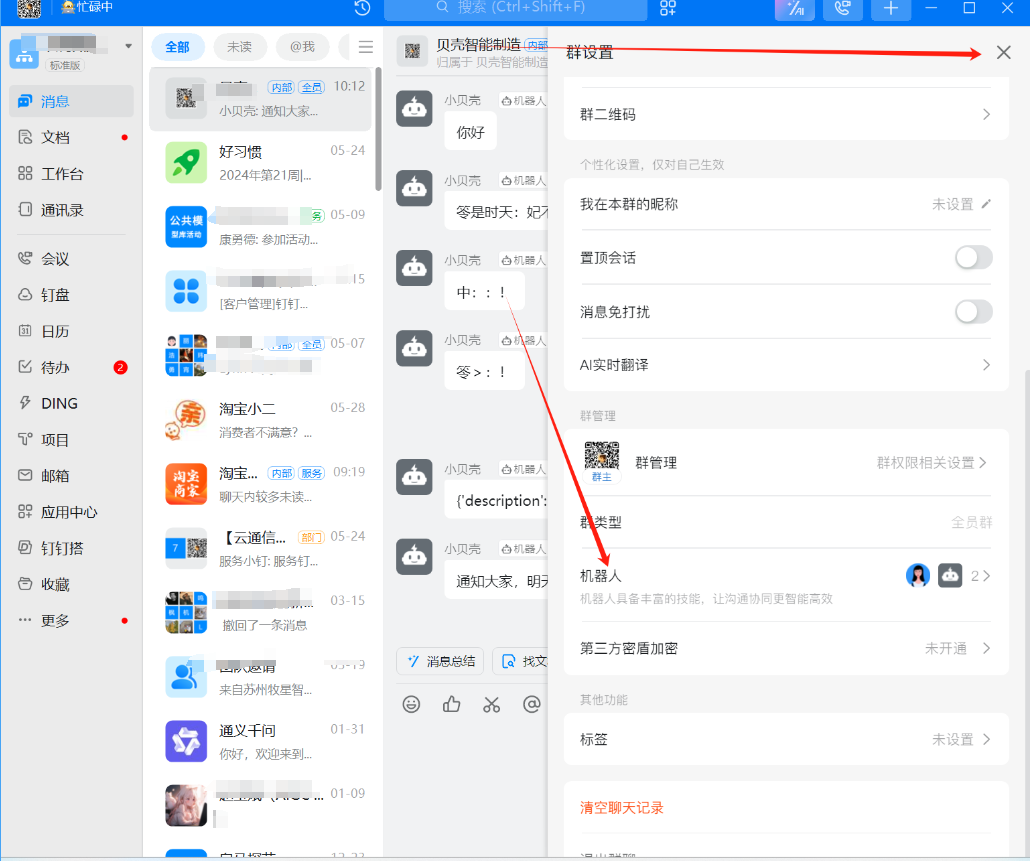Click the thumbs-up icon in chat toolbar
The image size is (1030, 861).
451,705
